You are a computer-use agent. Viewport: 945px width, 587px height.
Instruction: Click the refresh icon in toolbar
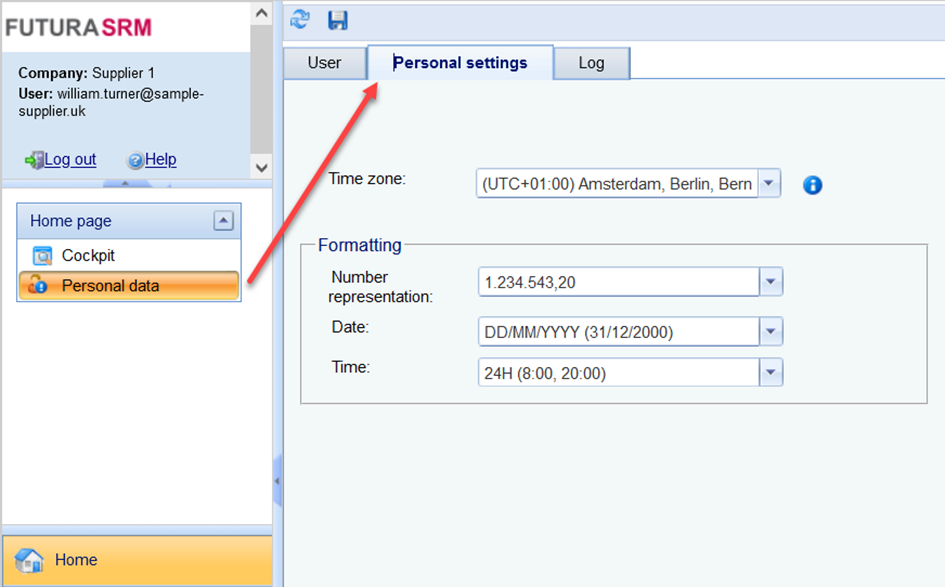300,19
